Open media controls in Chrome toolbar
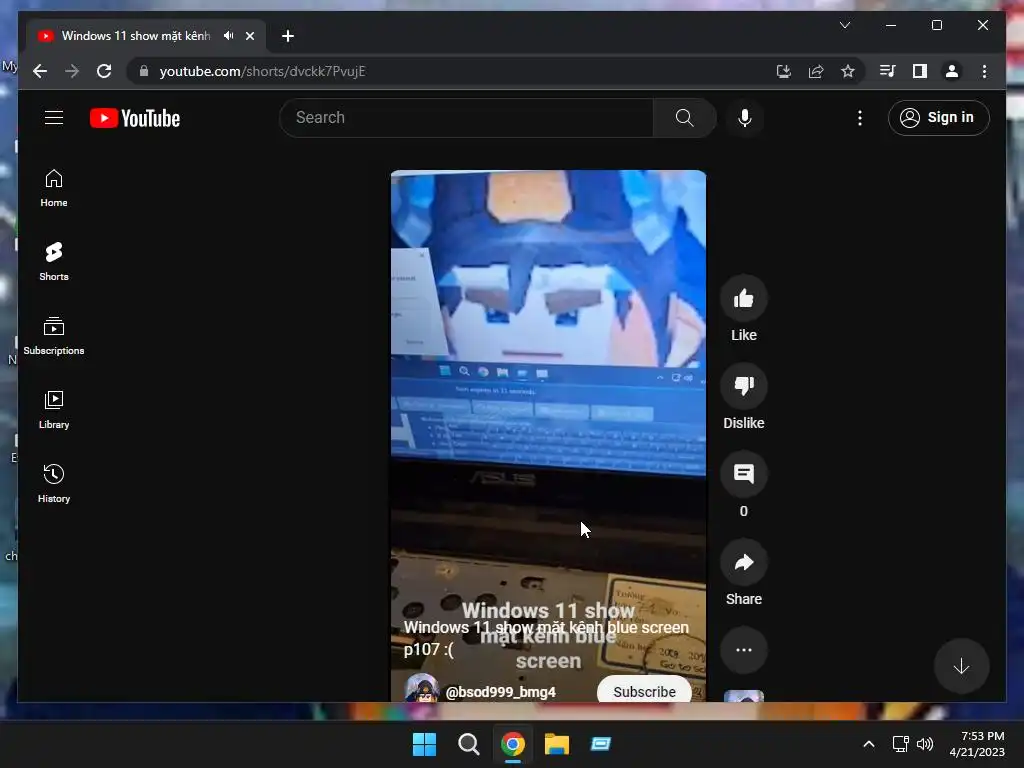 click(887, 71)
